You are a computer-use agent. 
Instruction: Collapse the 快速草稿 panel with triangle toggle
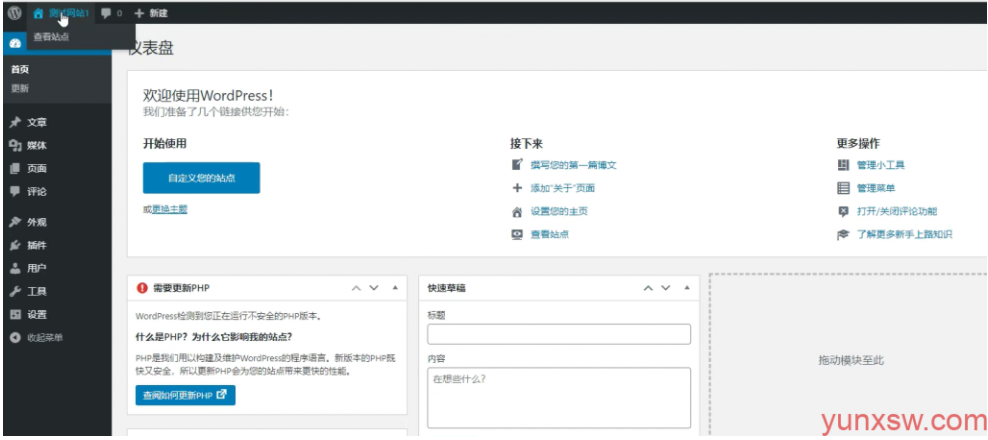[x=687, y=287]
